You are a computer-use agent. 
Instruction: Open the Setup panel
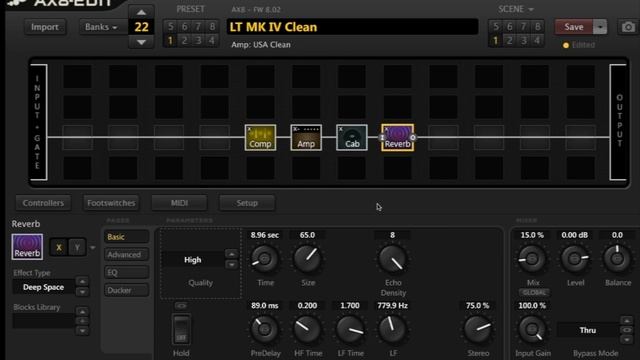tap(247, 203)
